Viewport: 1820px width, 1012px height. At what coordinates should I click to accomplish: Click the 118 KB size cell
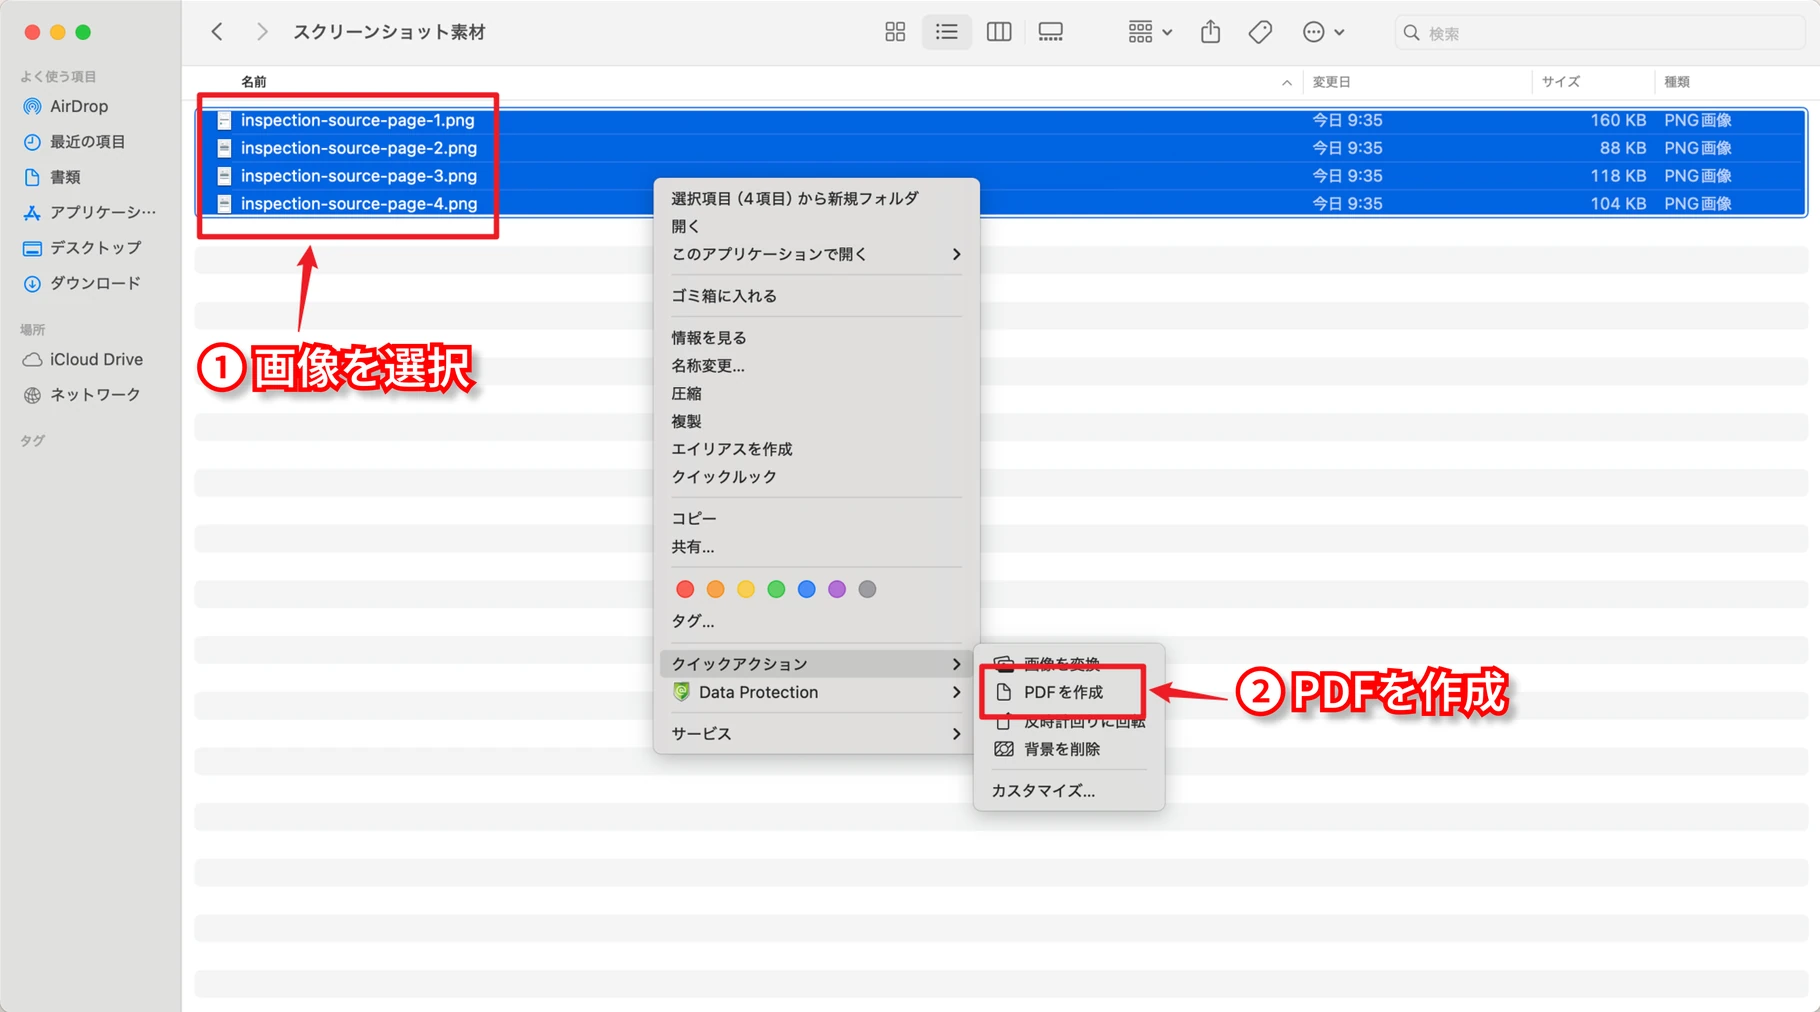[1618, 176]
